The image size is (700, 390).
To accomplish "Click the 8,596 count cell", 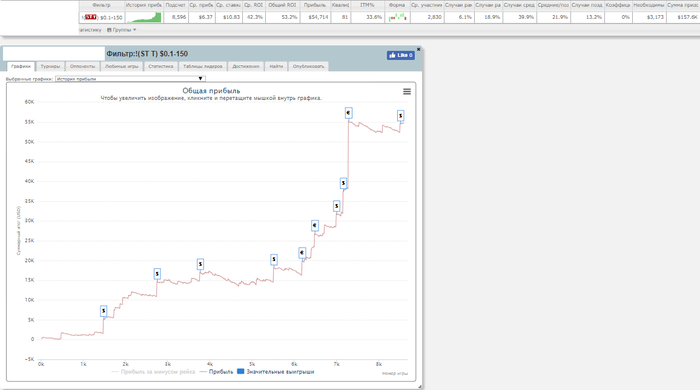I will click(176, 17).
